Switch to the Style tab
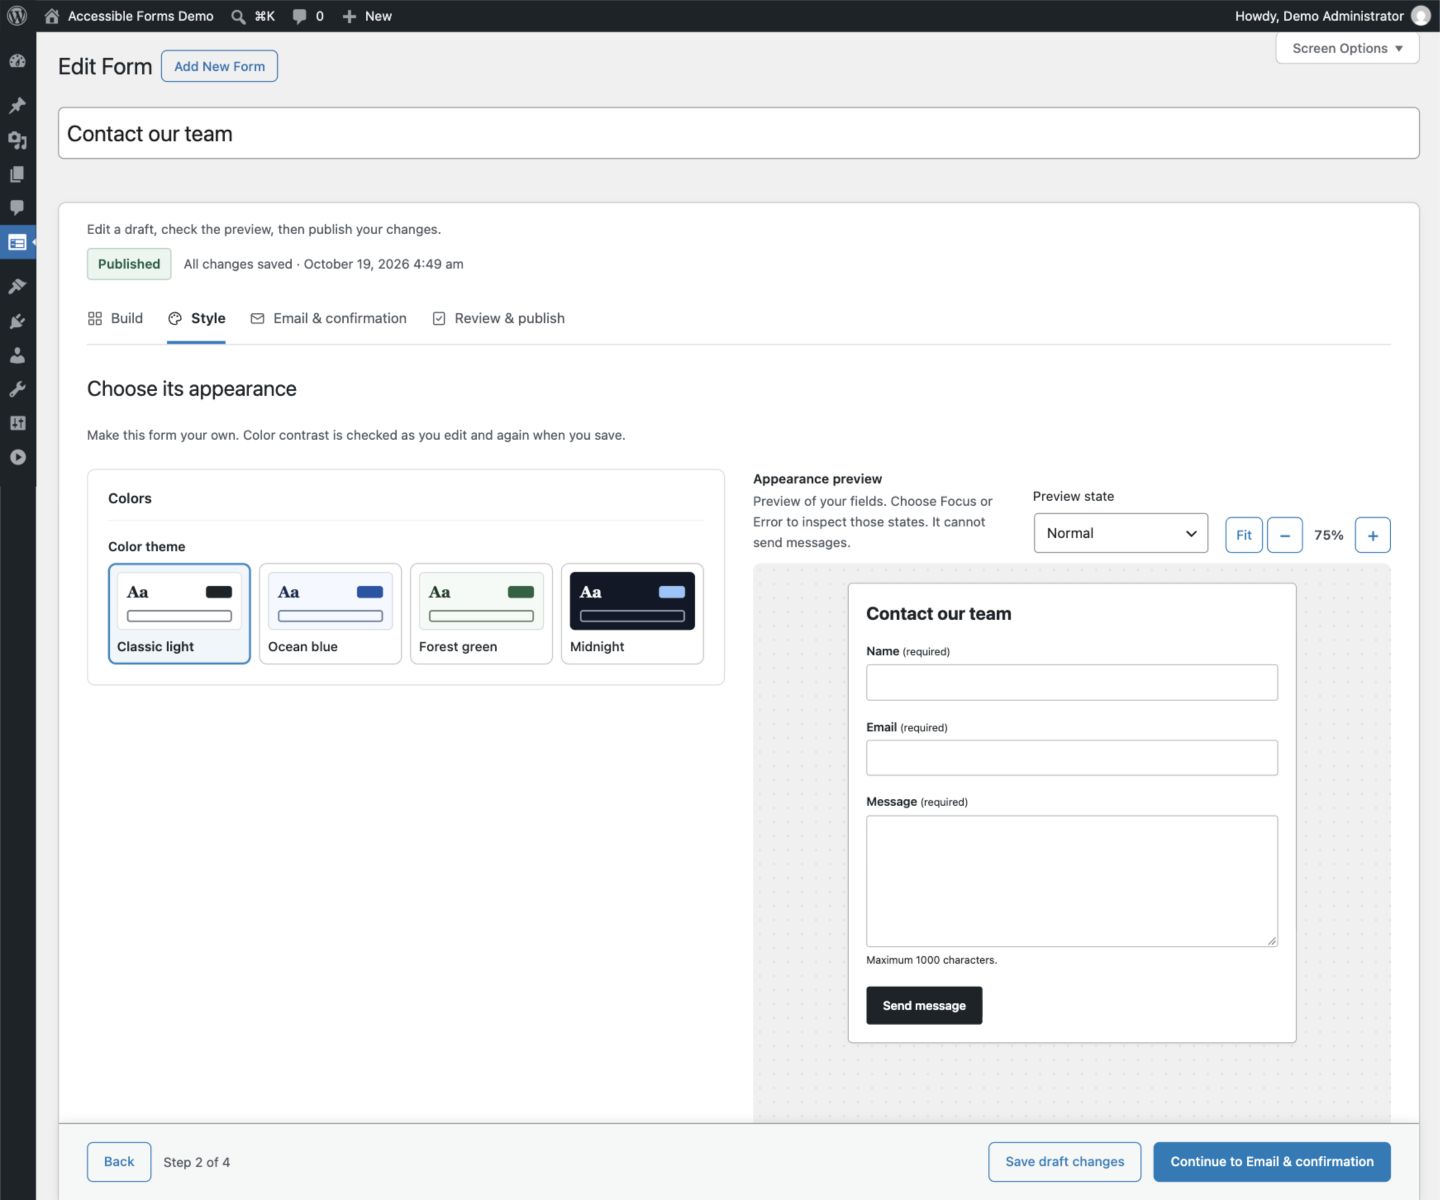Viewport: 1440px width, 1200px height. (196, 318)
